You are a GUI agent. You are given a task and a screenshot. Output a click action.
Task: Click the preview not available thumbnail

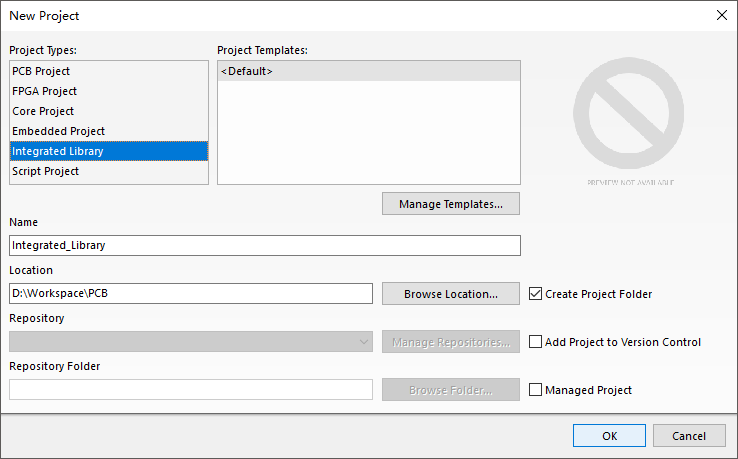click(630, 125)
